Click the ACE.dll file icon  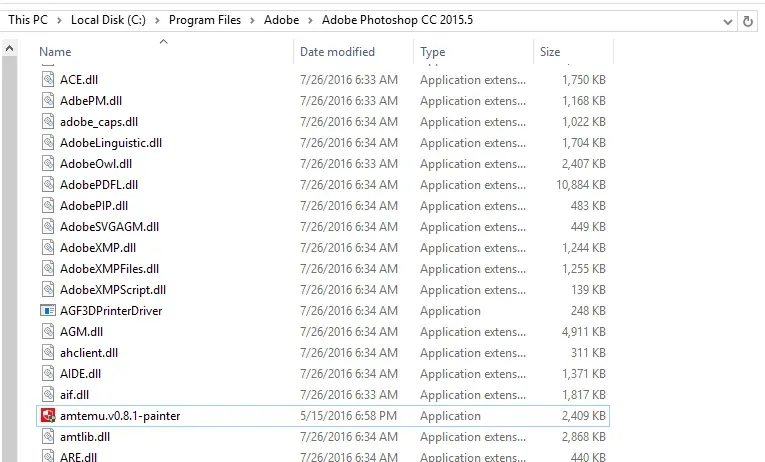click(48, 80)
